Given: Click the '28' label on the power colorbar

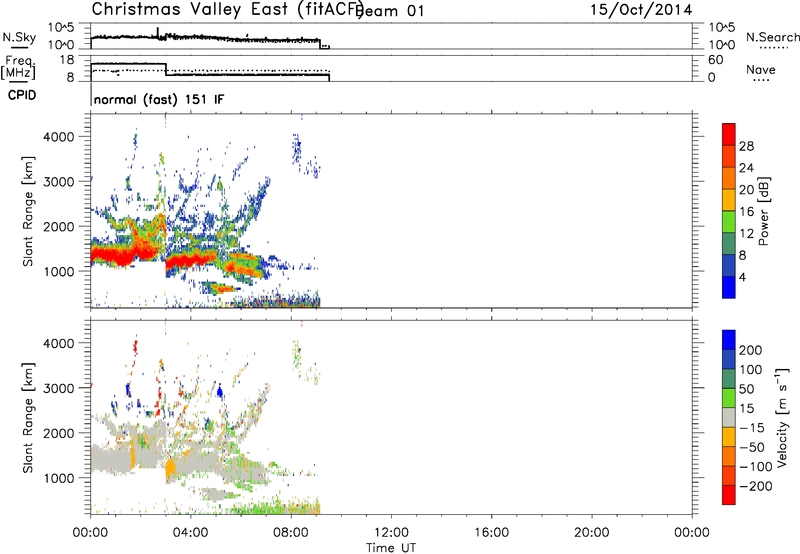Looking at the screenshot, I should [x=746, y=146].
